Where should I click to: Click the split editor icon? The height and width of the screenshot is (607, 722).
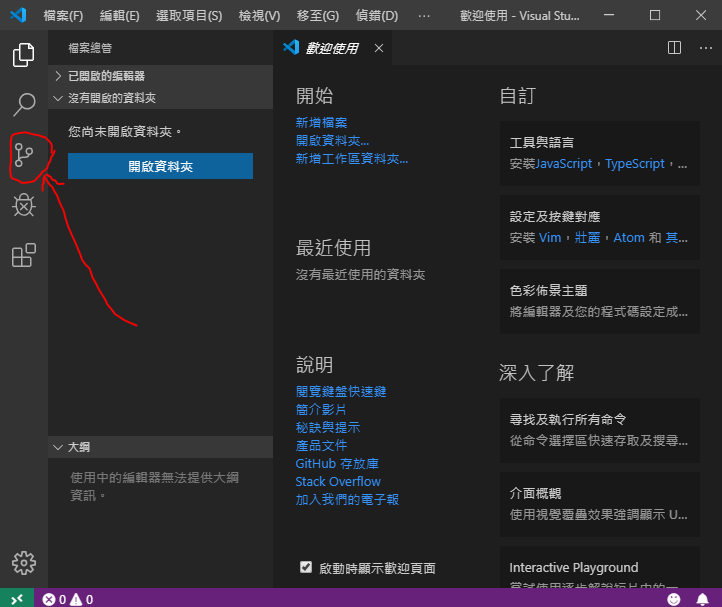674,47
